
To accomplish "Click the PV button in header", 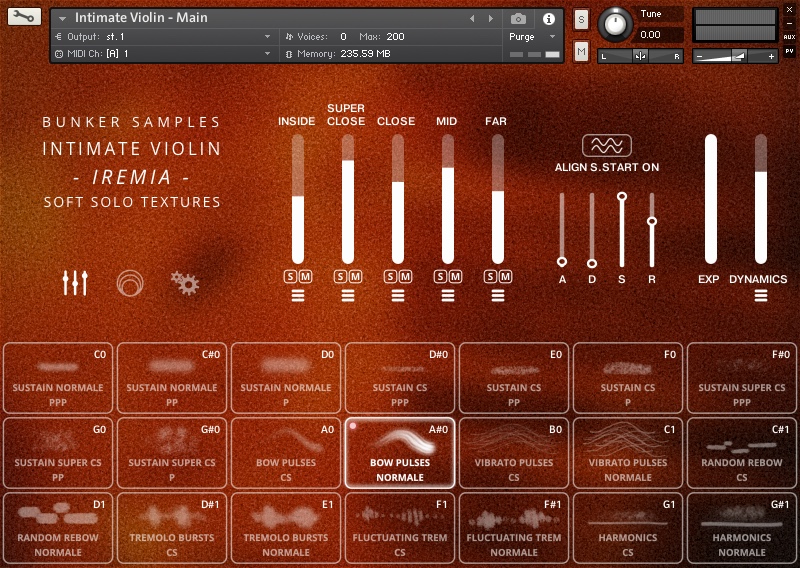I will (x=789, y=51).
